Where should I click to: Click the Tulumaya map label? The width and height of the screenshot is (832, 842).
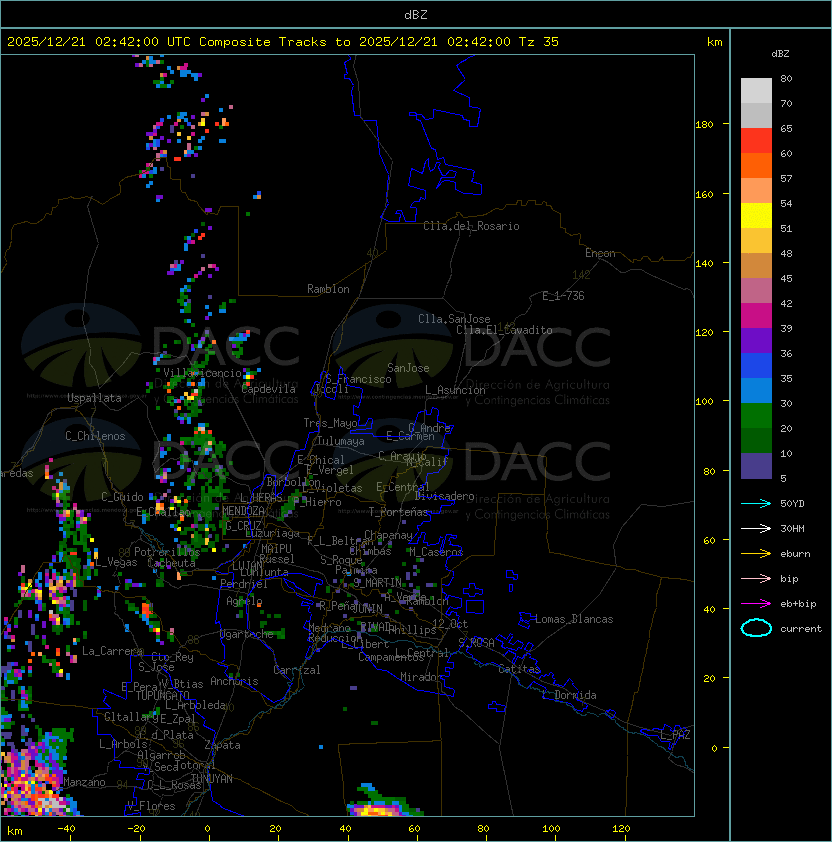point(341,441)
